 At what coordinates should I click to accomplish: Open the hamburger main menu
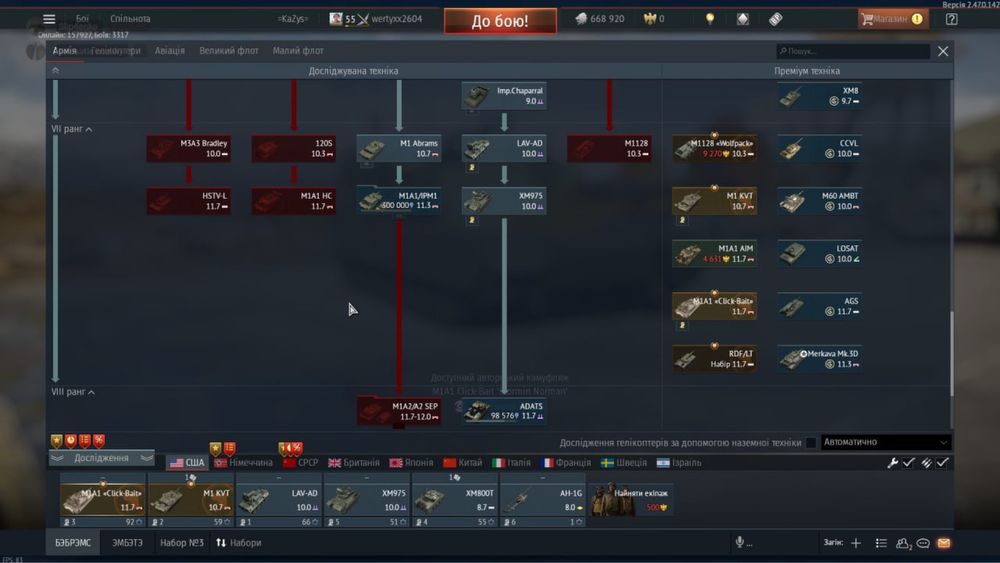point(49,19)
